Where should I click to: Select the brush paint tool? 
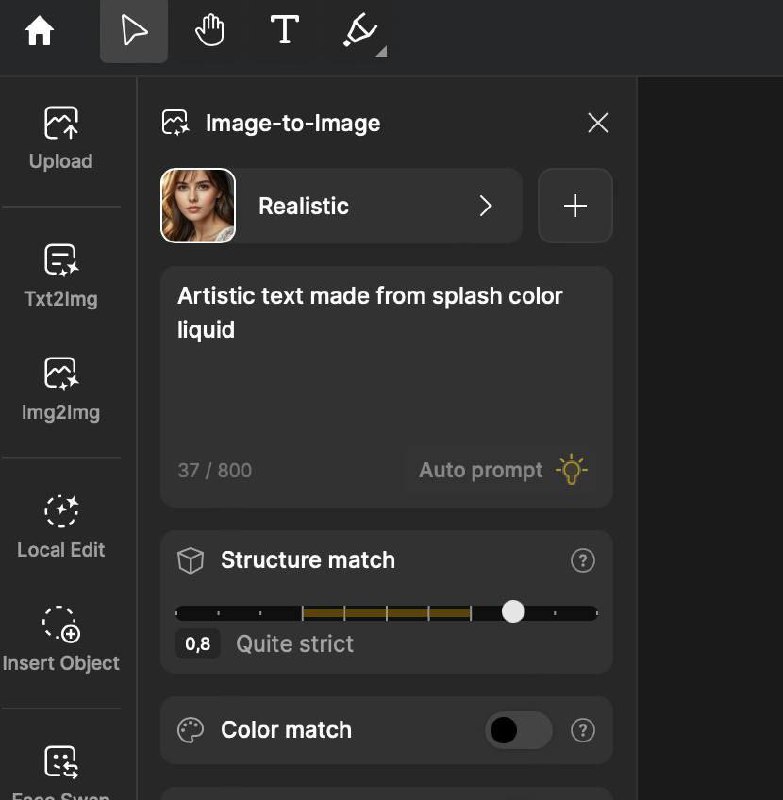360,30
